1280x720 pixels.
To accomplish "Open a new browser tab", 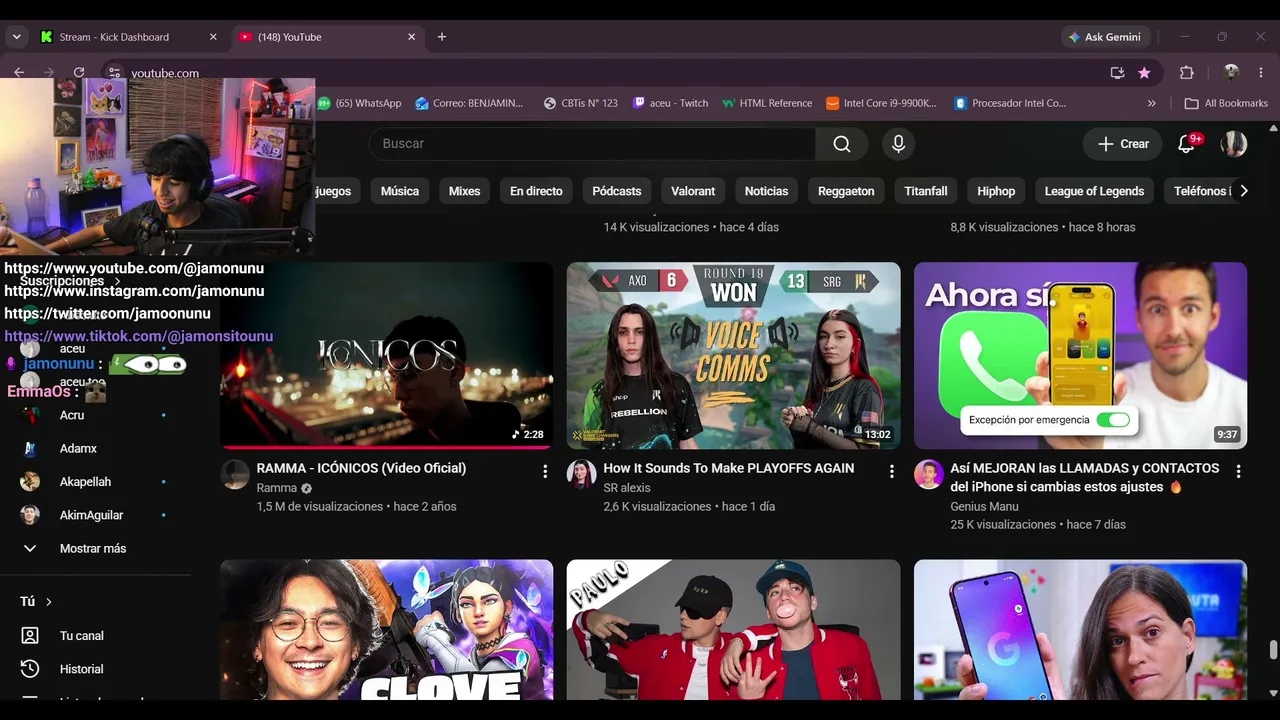I will (442, 37).
